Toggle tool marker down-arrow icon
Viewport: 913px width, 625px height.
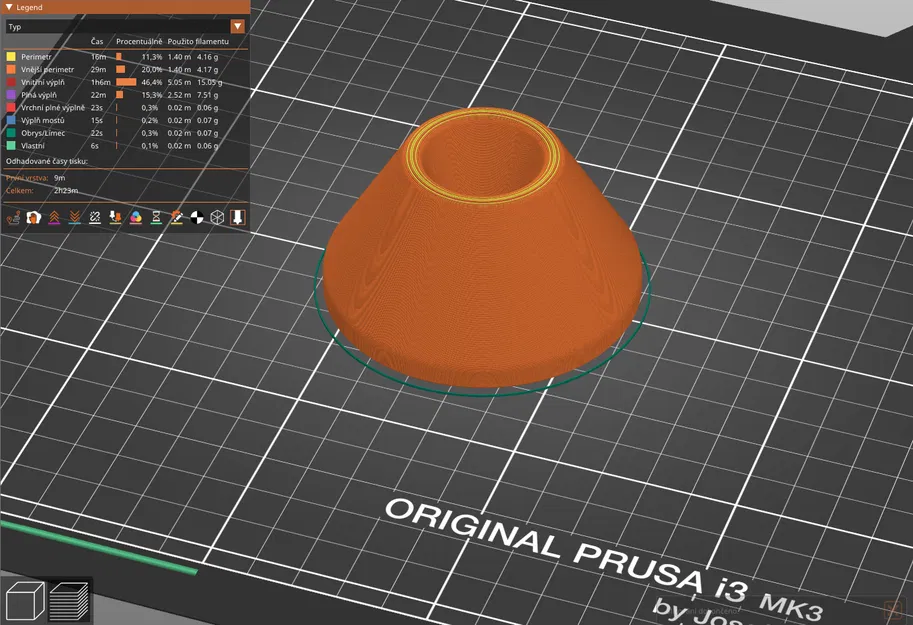(238, 218)
